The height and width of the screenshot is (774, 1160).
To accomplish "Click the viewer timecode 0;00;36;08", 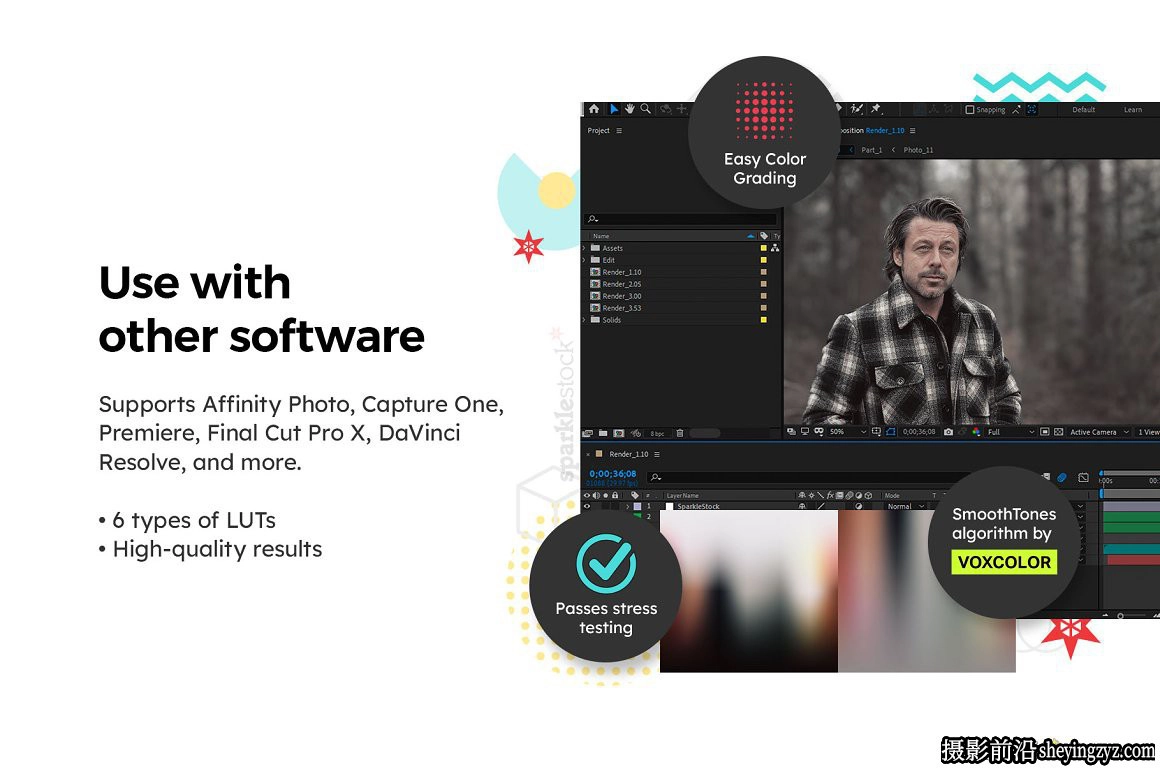I will (x=919, y=431).
